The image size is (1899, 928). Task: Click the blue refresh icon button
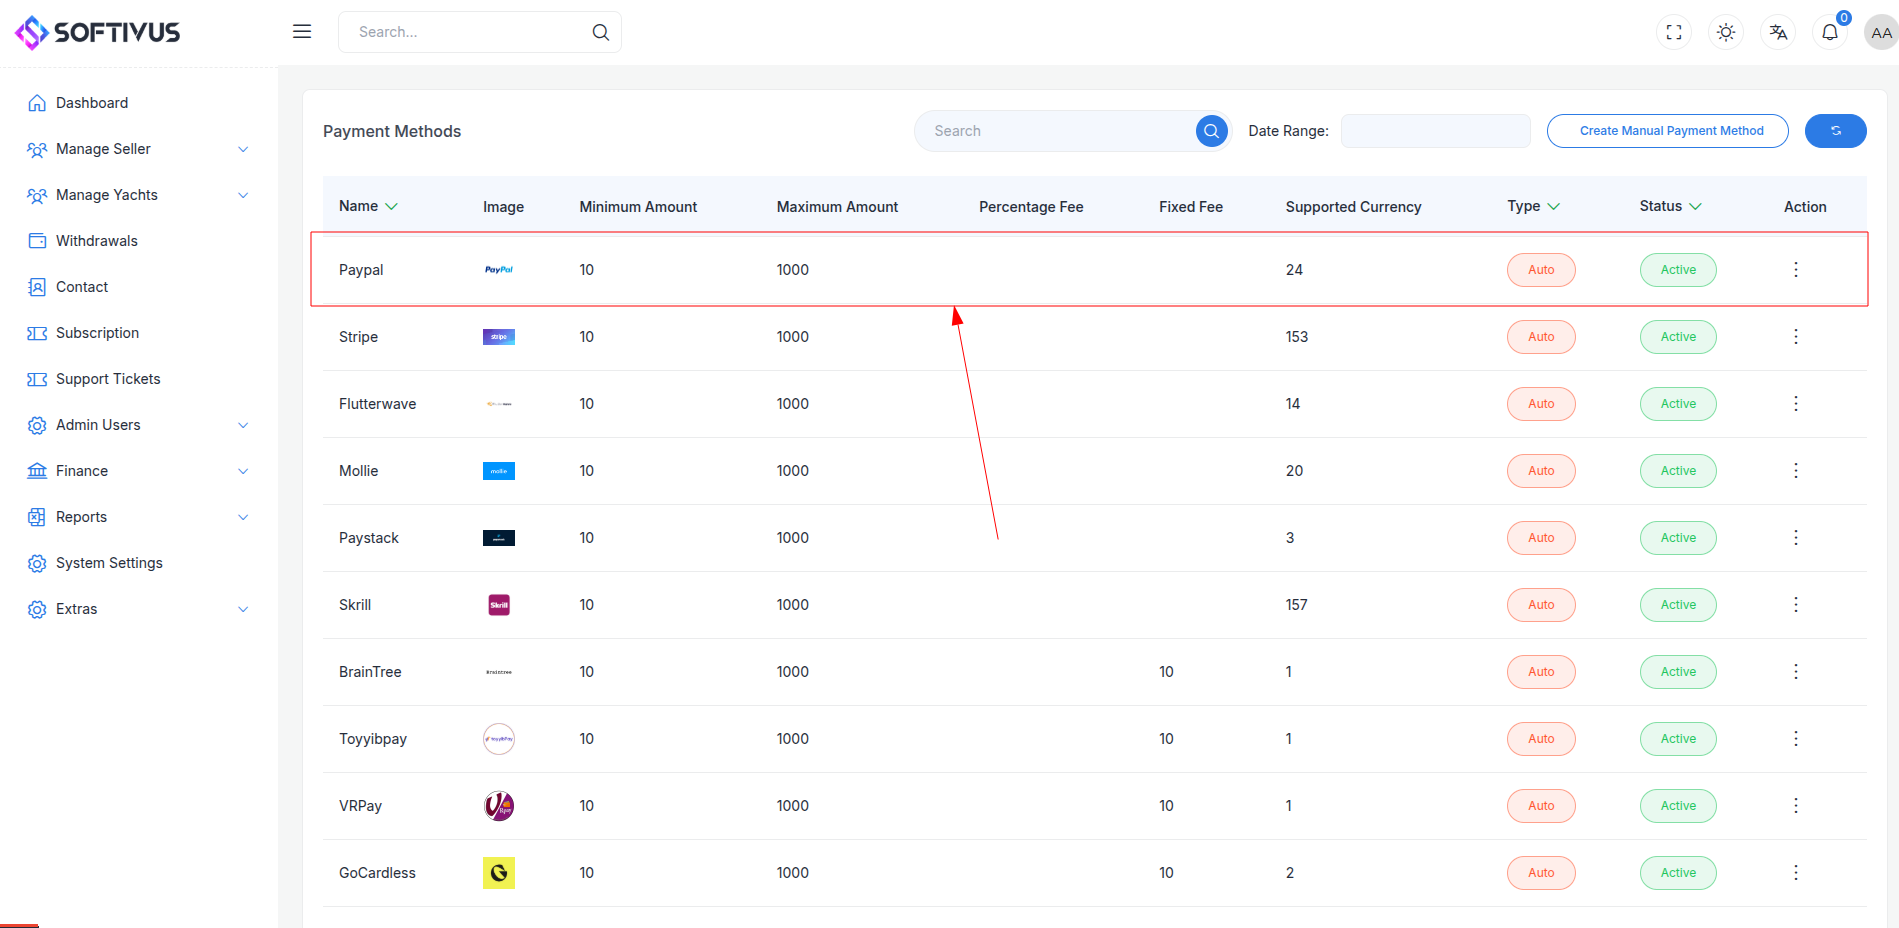1835,131
